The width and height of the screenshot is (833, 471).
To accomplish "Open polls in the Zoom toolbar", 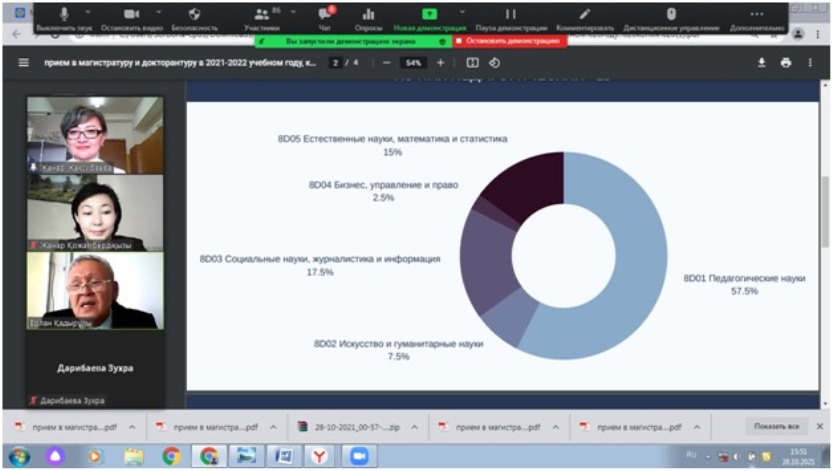I will click(x=369, y=14).
